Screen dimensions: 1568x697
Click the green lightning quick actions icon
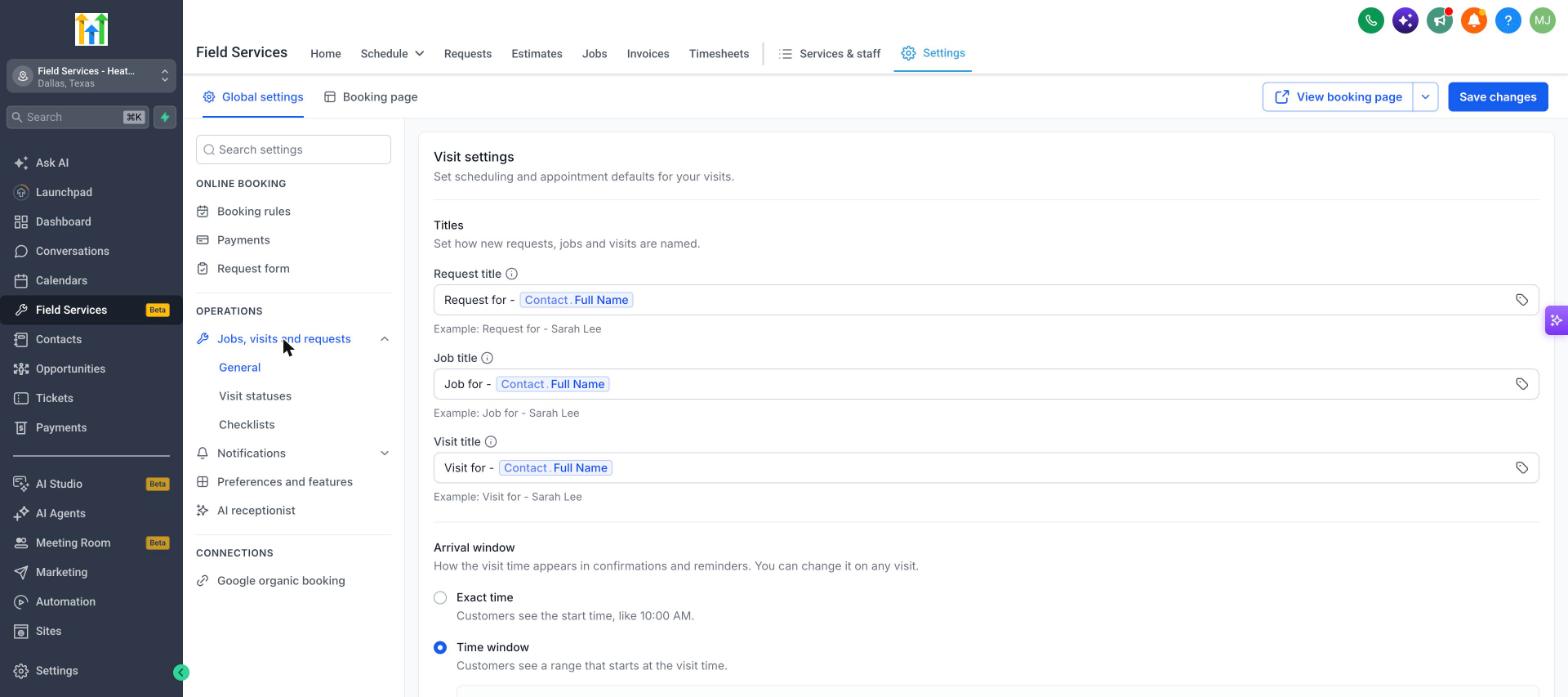pos(165,117)
